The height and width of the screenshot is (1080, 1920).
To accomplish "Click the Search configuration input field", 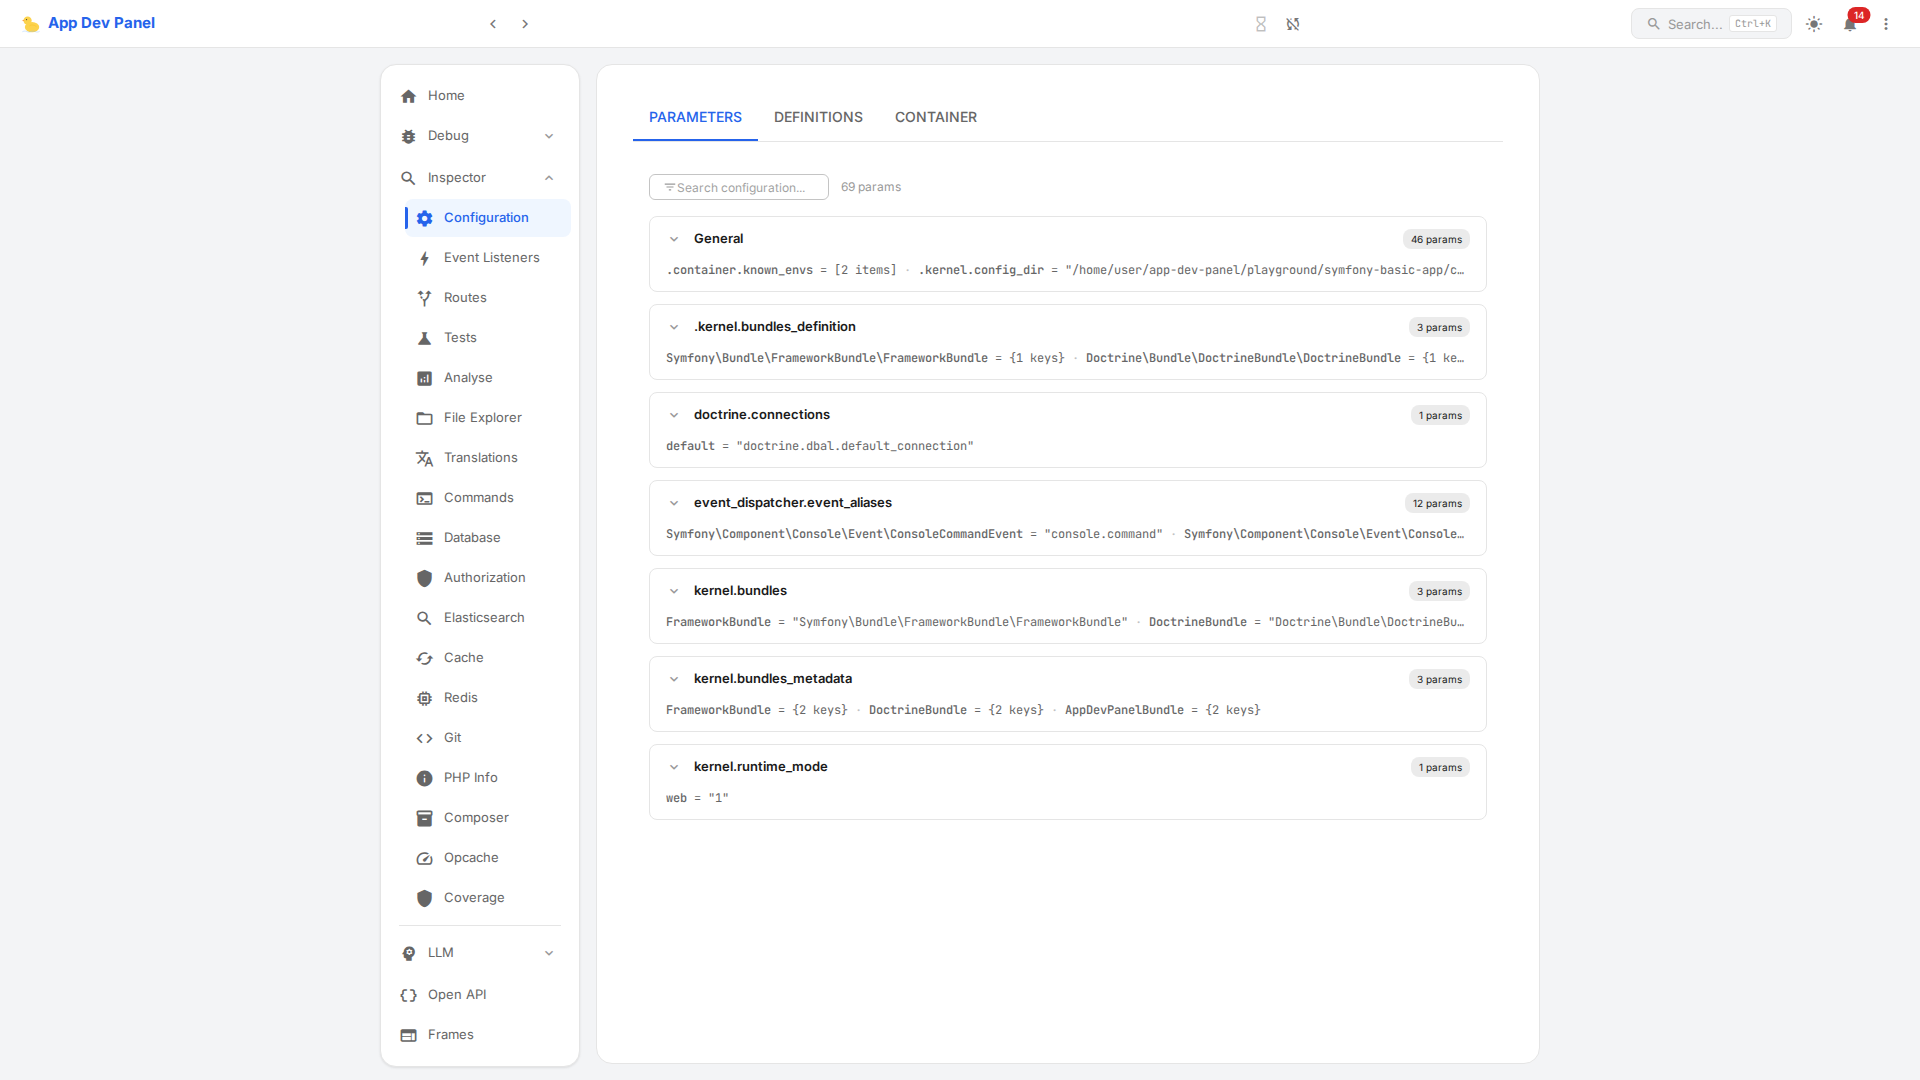I will [738, 187].
